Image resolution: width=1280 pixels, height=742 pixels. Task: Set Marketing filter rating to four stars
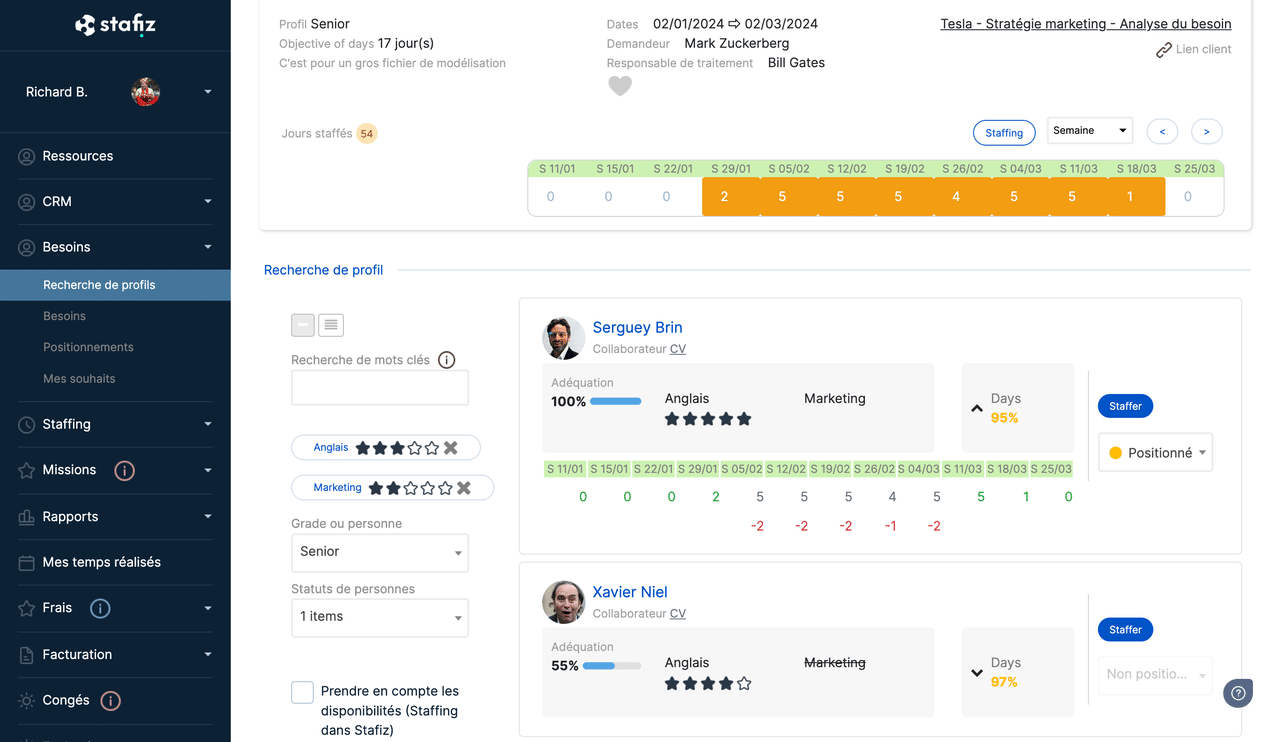pos(427,488)
